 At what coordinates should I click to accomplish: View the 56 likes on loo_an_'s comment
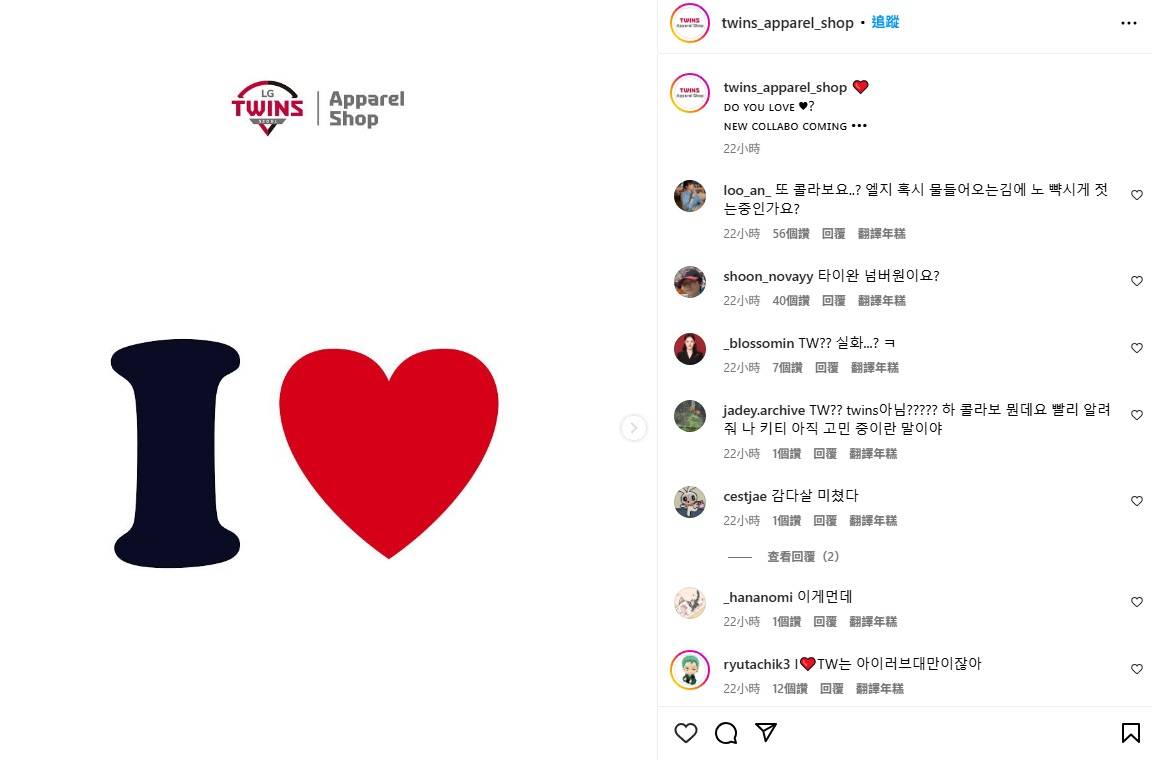tap(791, 234)
